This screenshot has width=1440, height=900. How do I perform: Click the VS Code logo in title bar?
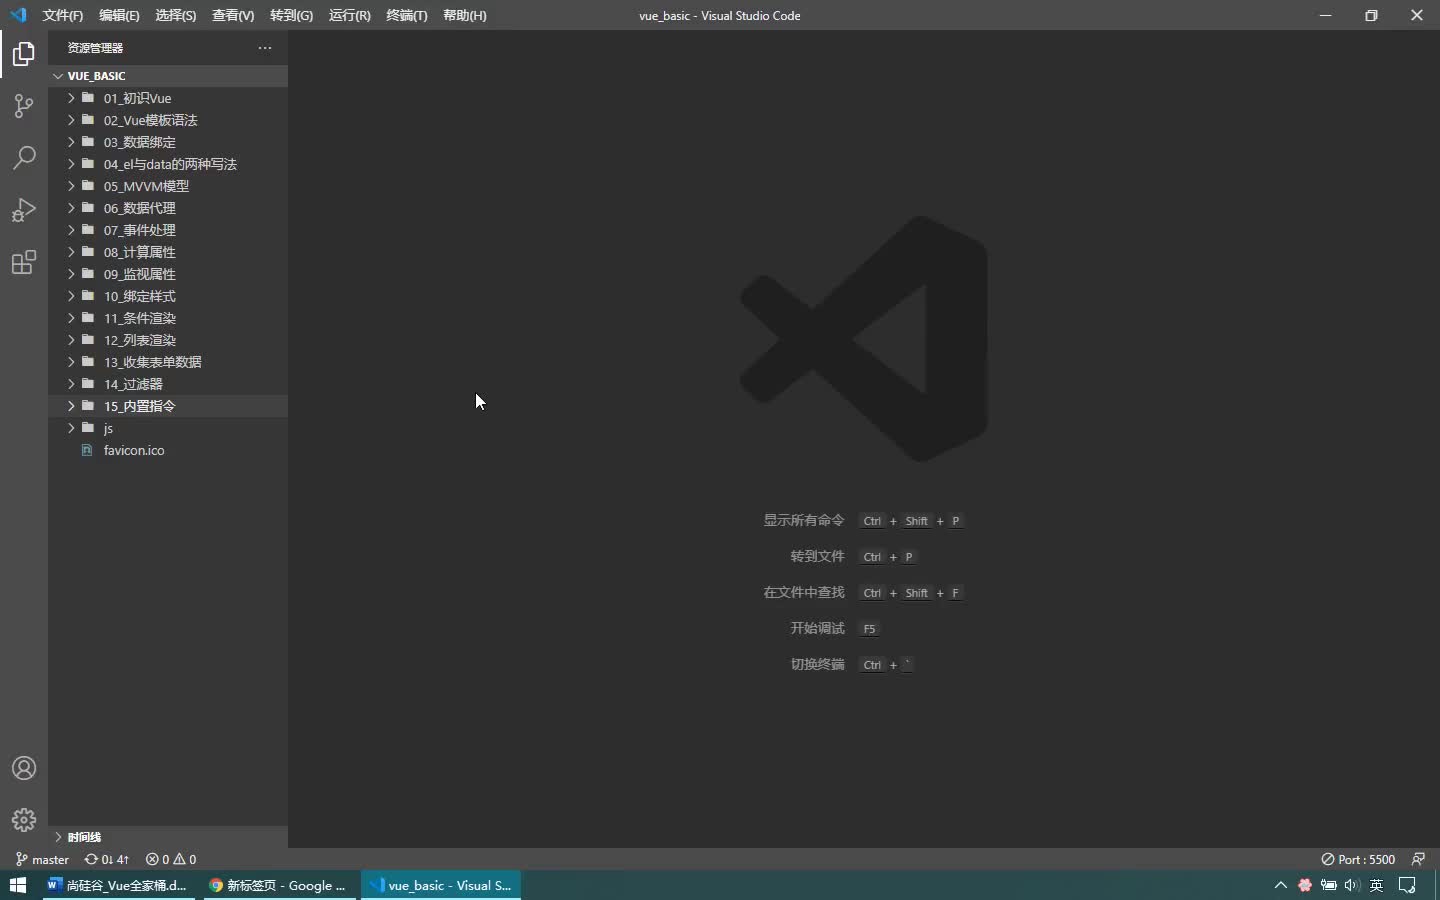[x=18, y=15]
